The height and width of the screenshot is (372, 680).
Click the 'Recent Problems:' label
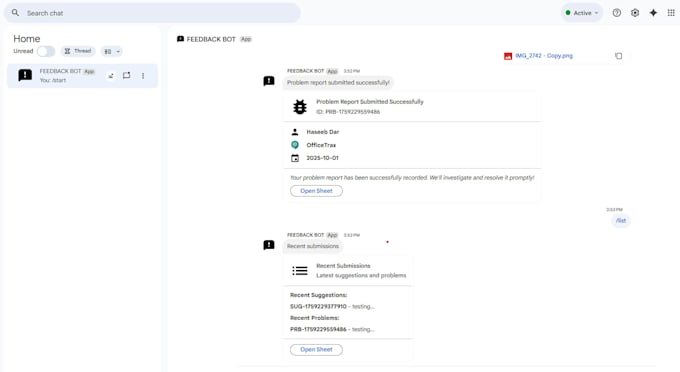pyautogui.click(x=315, y=318)
